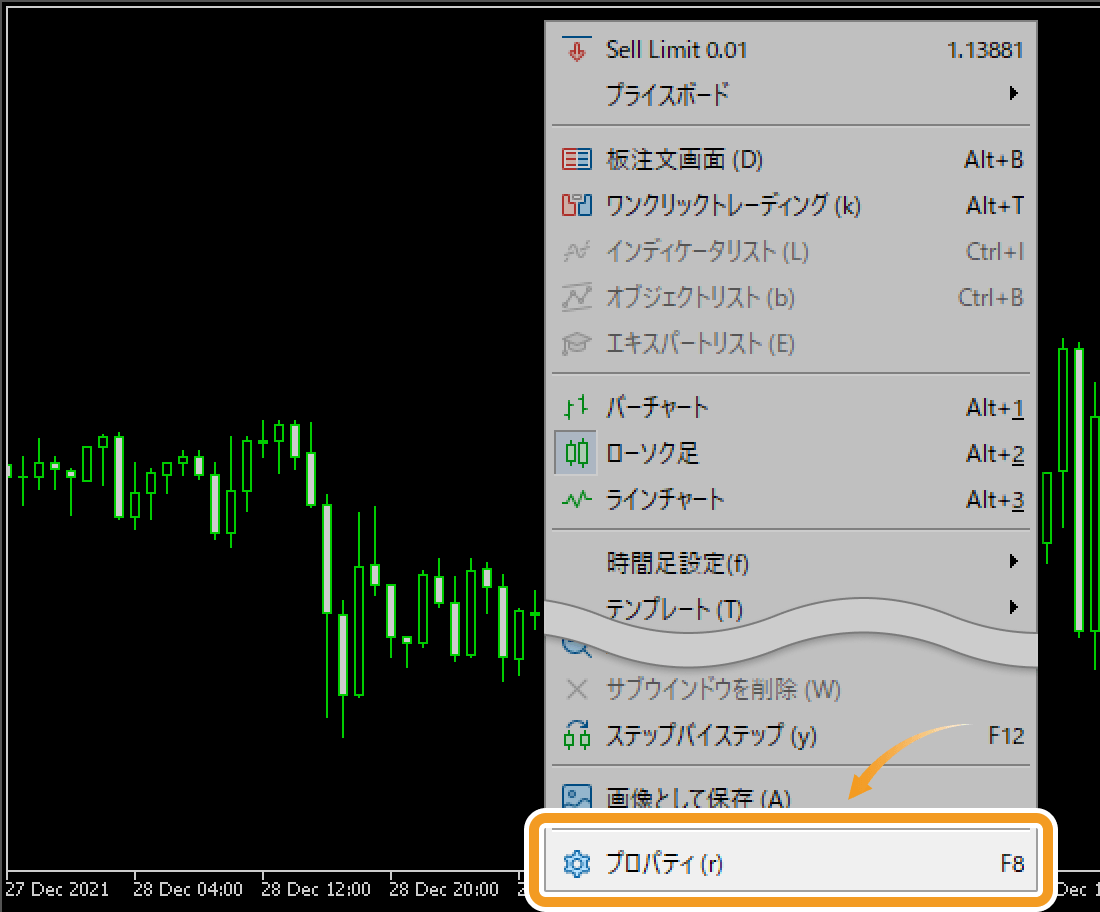This screenshot has height=912, width=1100.
Task: Open 時間足設定(f) submenu
Action: (x=791, y=562)
